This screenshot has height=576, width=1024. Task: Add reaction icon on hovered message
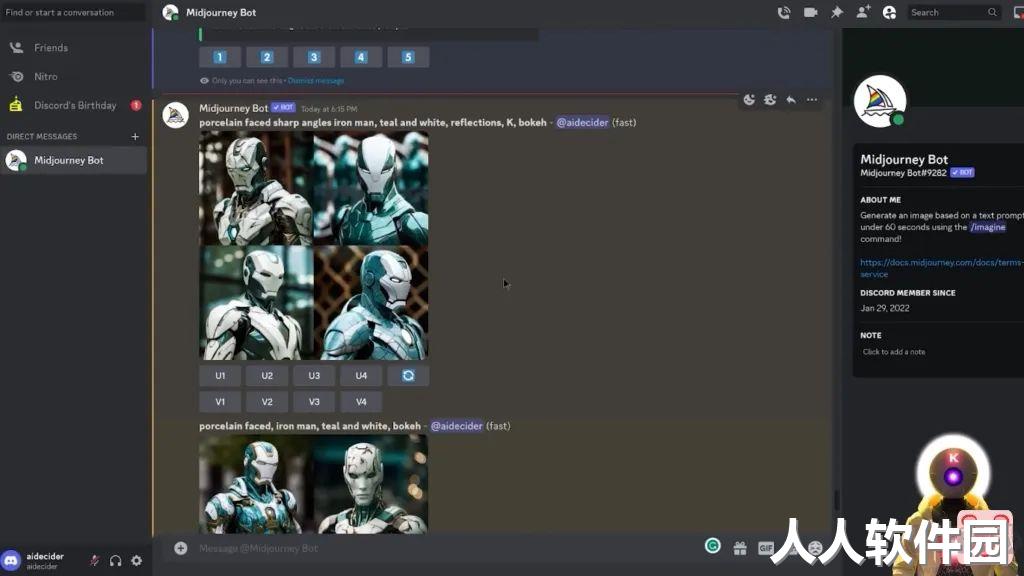(749, 100)
